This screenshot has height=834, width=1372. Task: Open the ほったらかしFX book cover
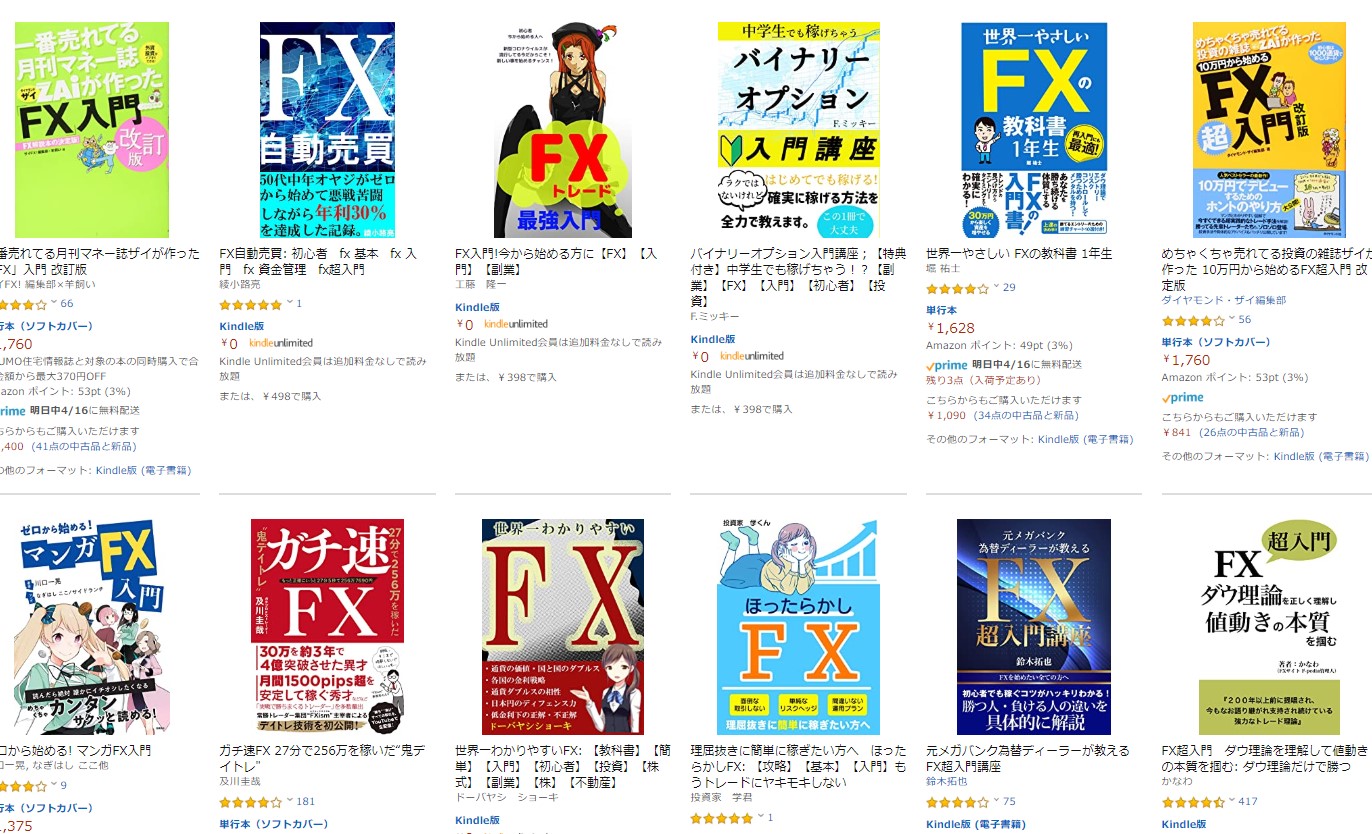[x=798, y=627]
